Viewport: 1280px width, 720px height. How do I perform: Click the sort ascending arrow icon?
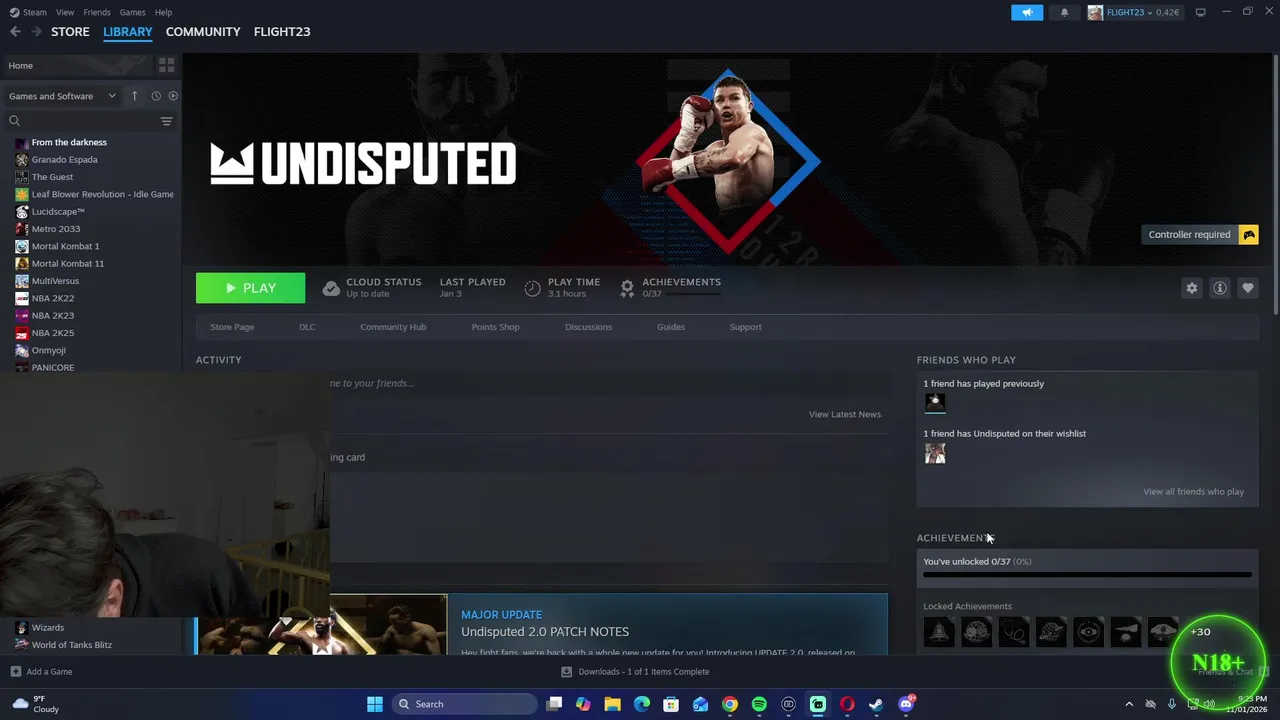[135, 96]
